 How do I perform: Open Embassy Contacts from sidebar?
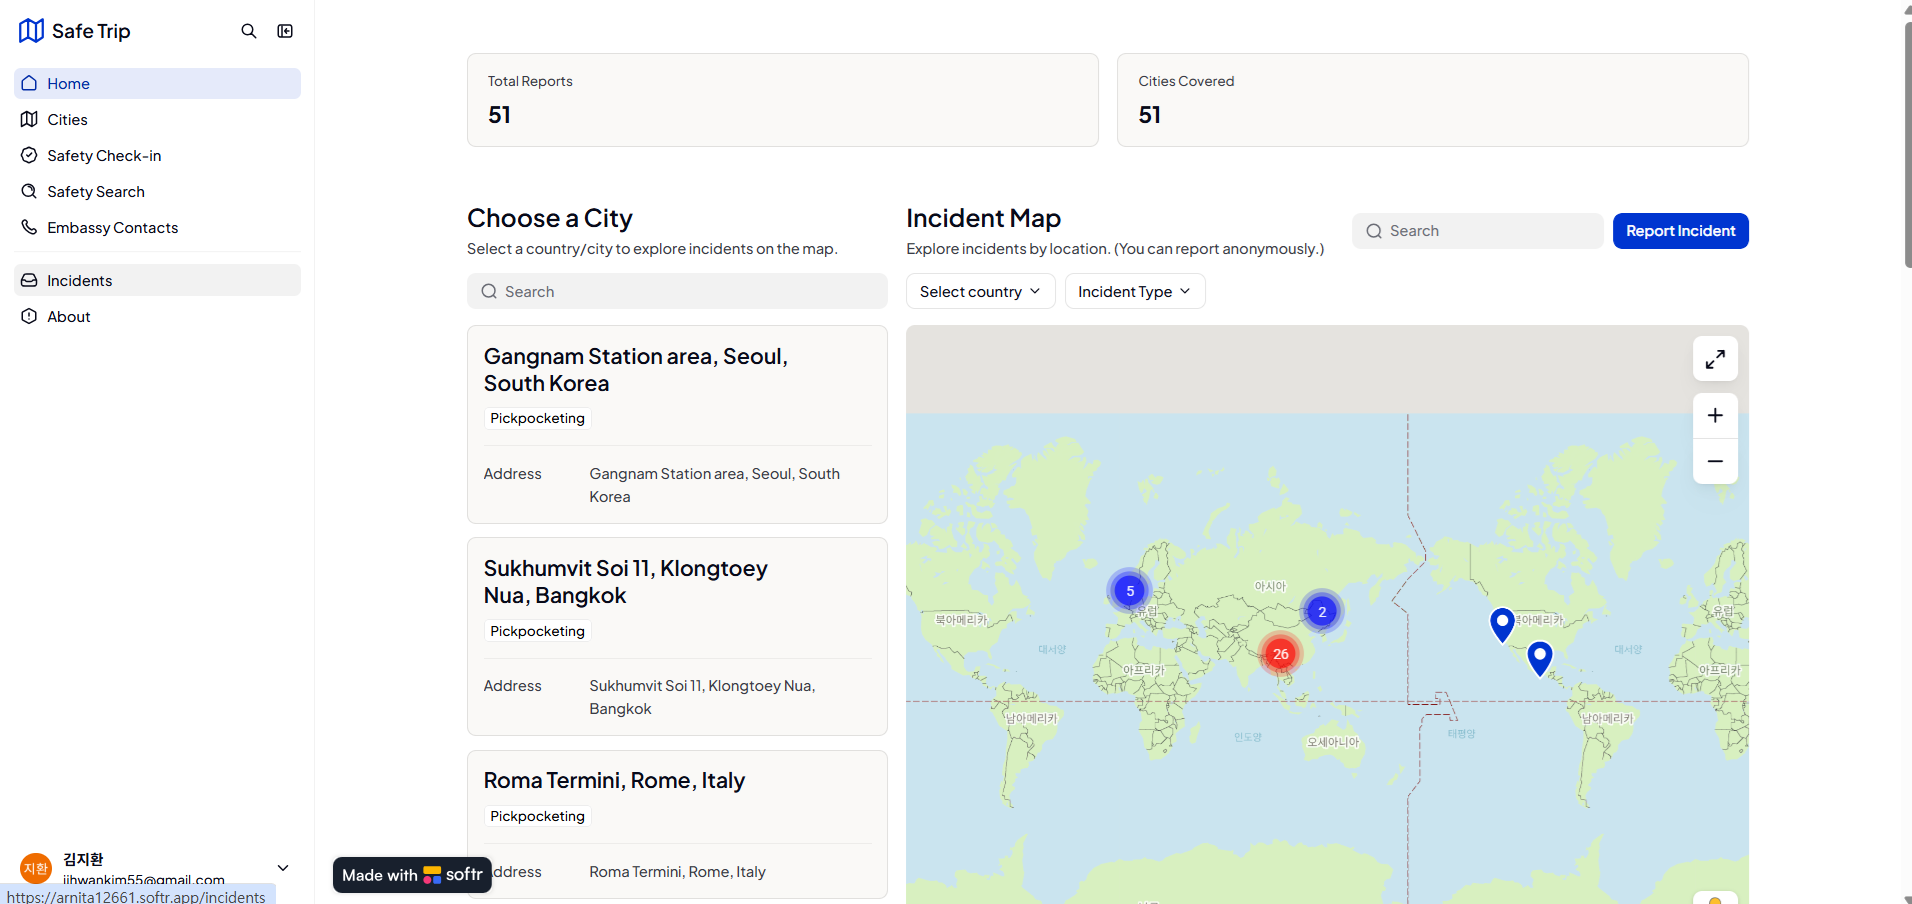pos(112,228)
